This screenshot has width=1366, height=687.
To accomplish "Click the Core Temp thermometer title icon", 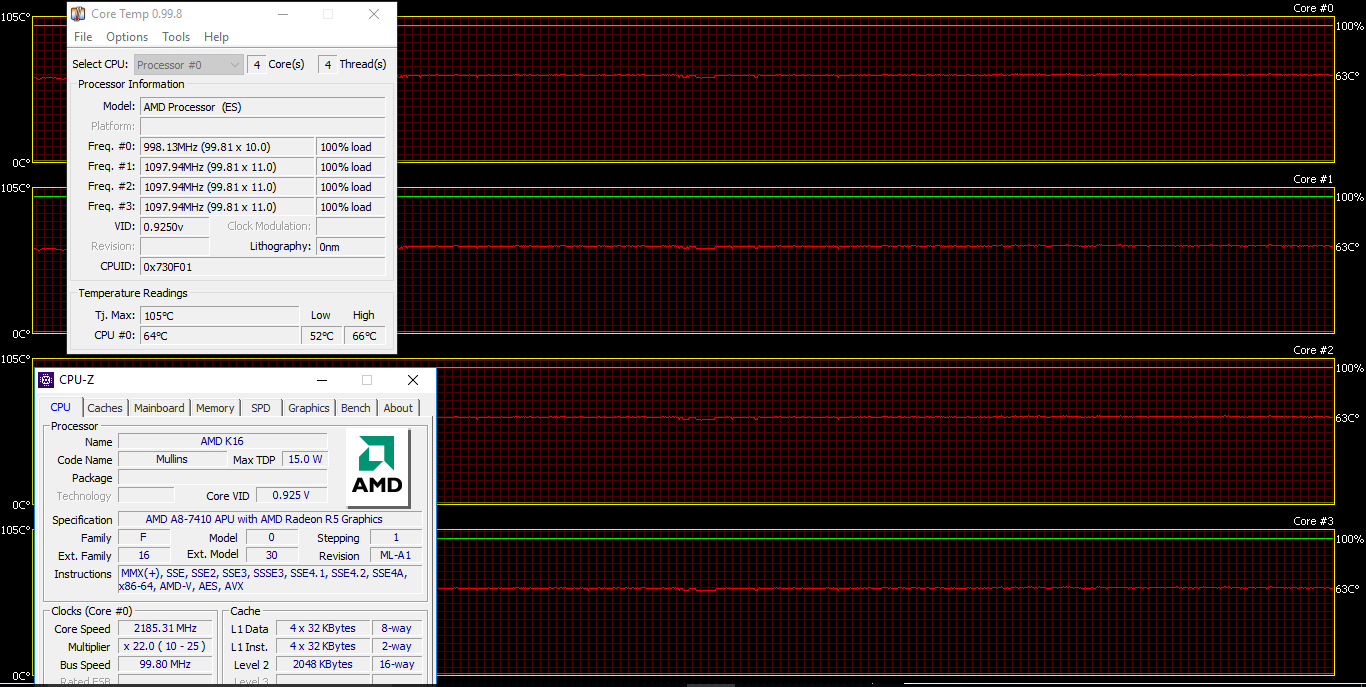I will (x=78, y=14).
